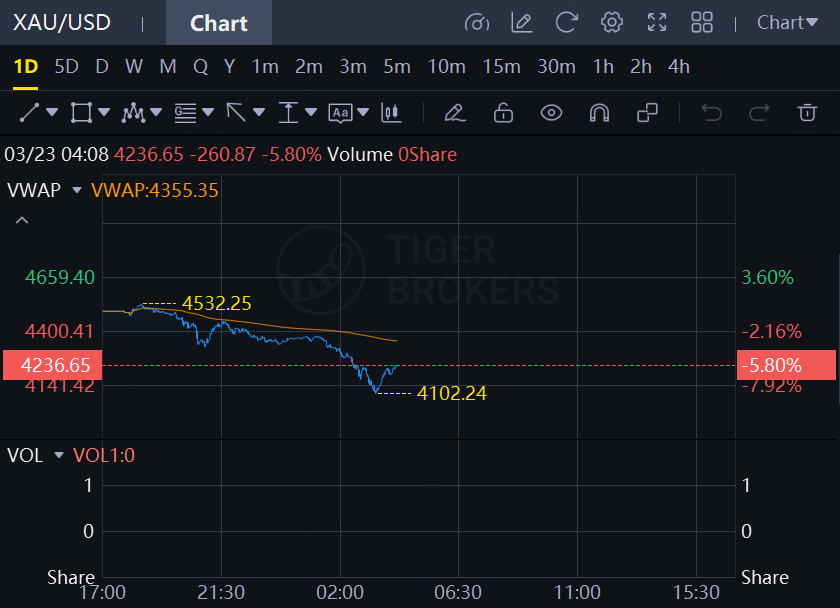Screen dimensions: 840x608
Task: Expand the VWAP indicator dropdown
Action: (x=77, y=190)
